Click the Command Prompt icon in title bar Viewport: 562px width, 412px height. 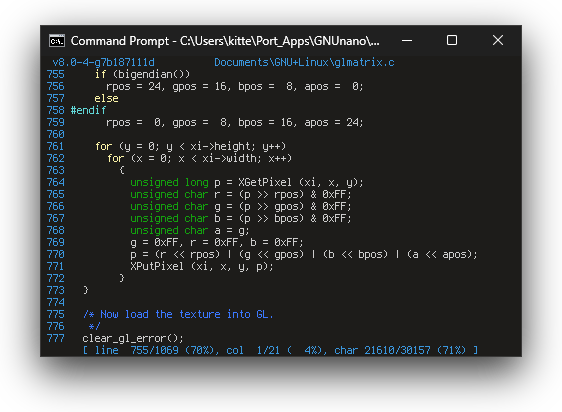(57, 41)
